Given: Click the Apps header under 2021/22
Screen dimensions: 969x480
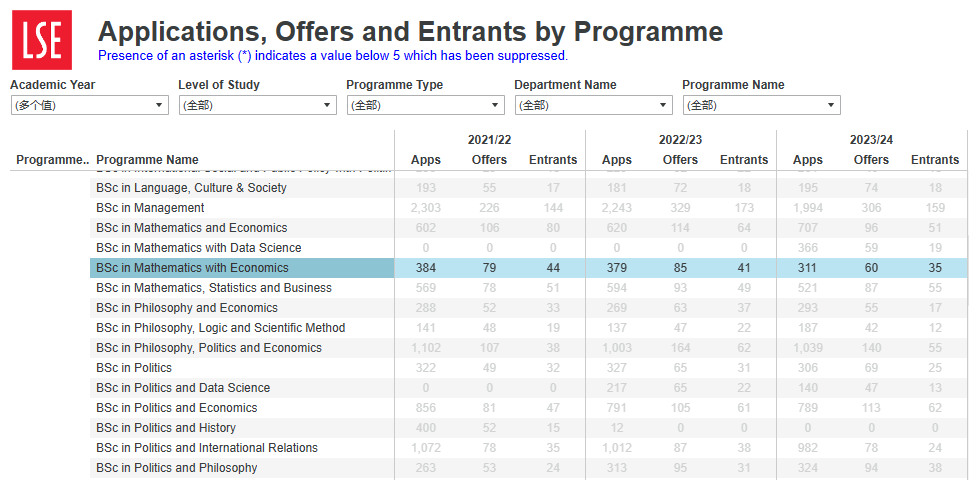Looking at the screenshot, I should tap(426, 160).
